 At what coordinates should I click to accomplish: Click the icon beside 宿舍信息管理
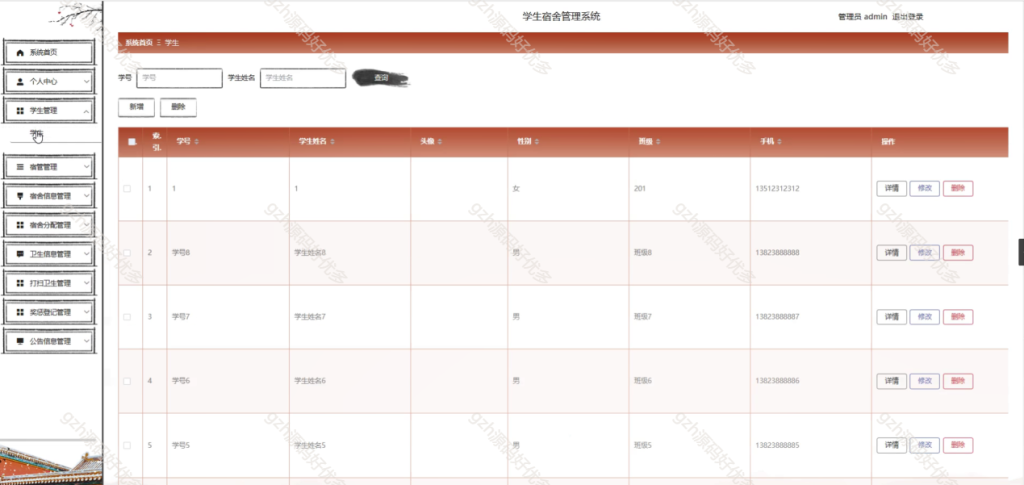(x=20, y=196)
